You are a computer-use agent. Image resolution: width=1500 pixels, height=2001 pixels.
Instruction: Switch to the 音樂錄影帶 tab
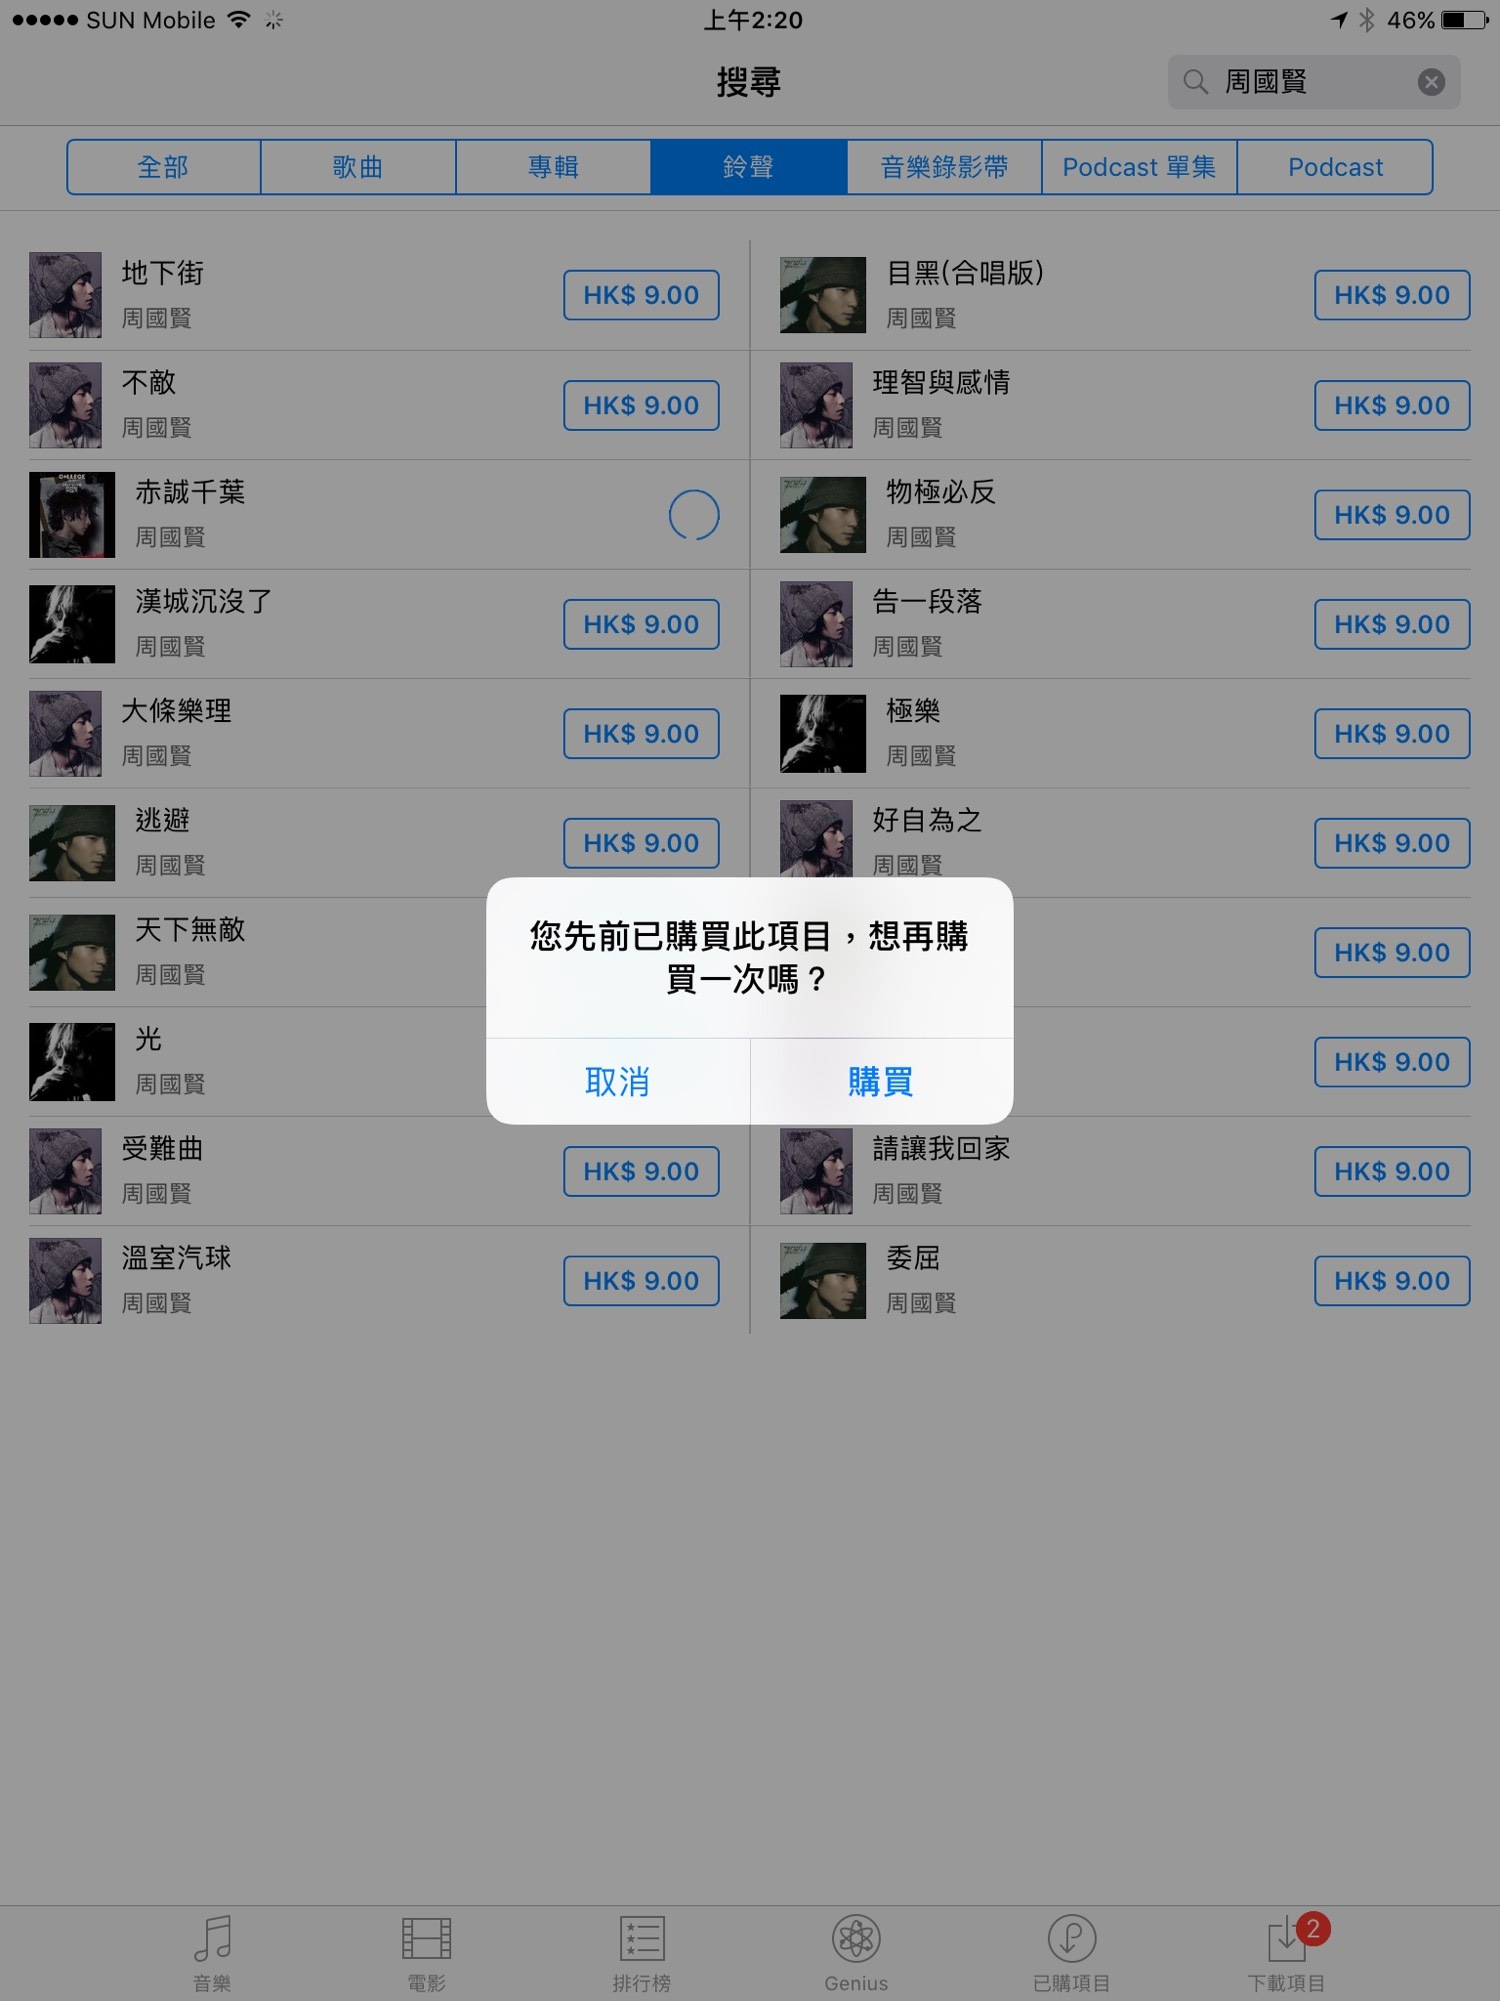[944, 167]
